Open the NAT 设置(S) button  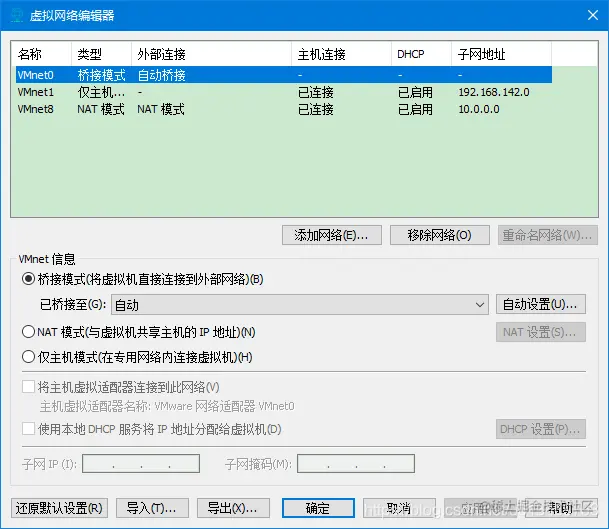pos(541,332)
